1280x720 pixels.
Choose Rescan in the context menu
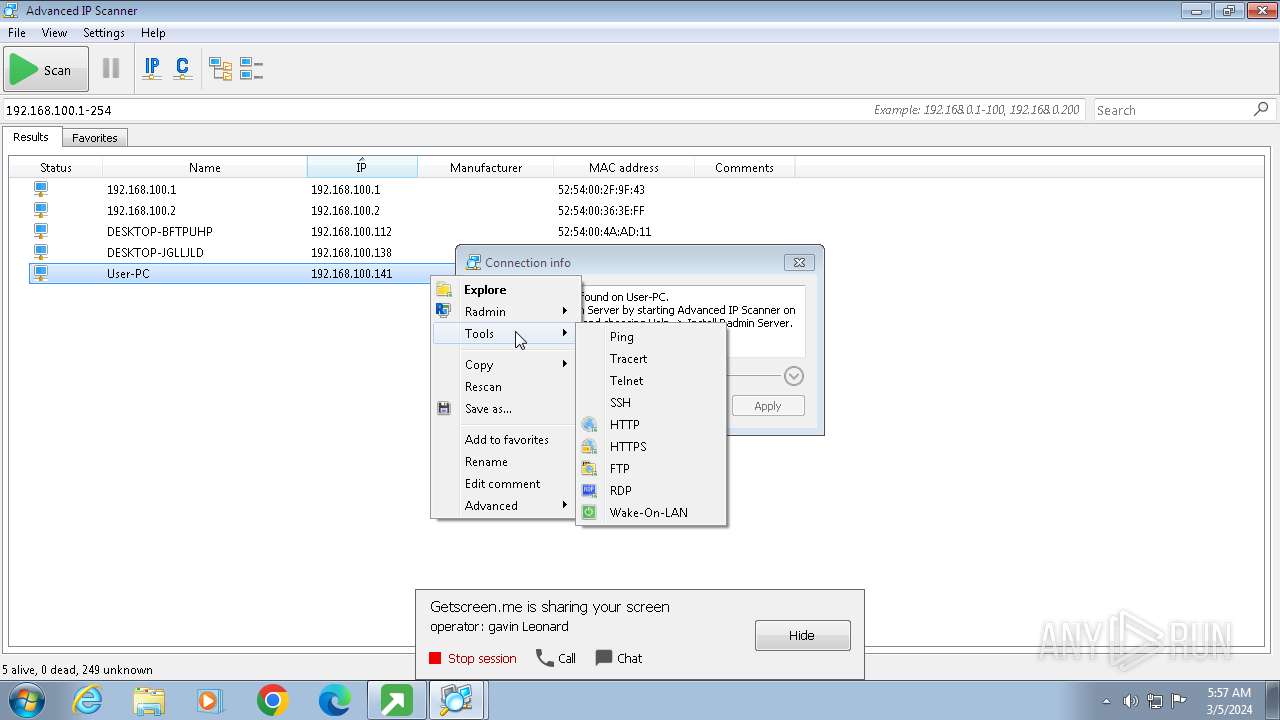tap(504, 386)
